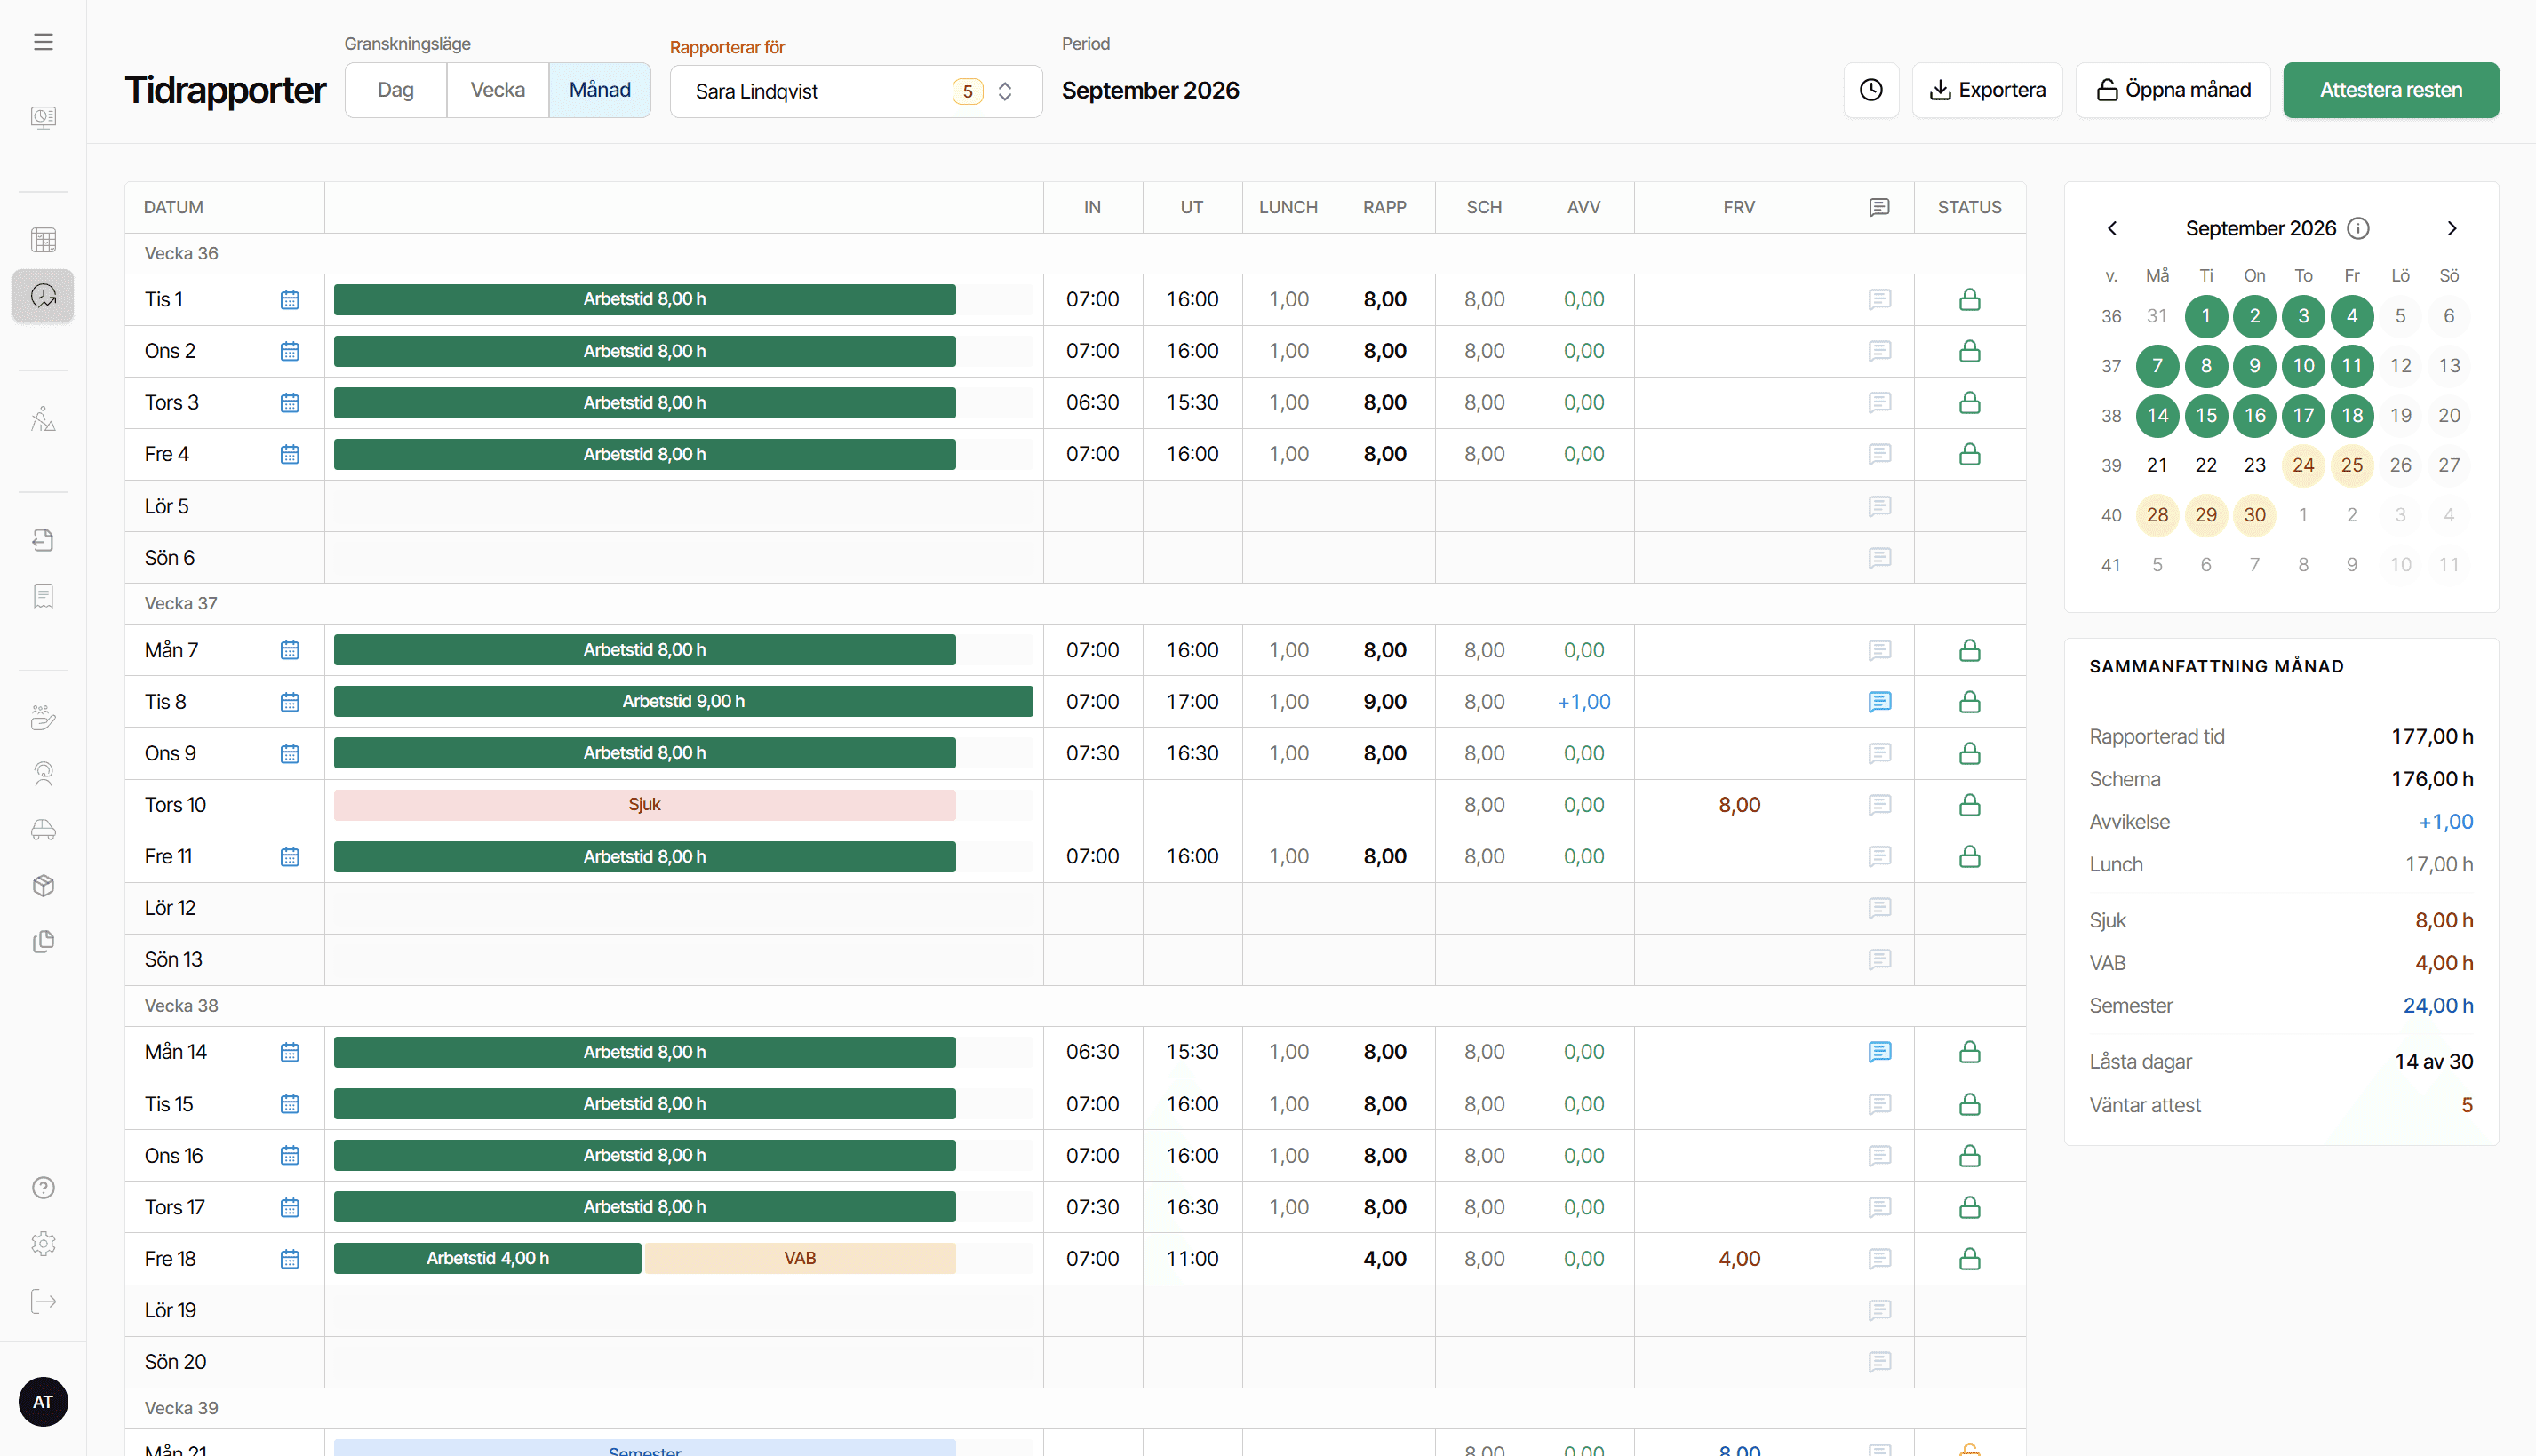Screen dimensions: 2536x1456
Task: Open the settings gear in sidebar
Action: click(43, 1244)
